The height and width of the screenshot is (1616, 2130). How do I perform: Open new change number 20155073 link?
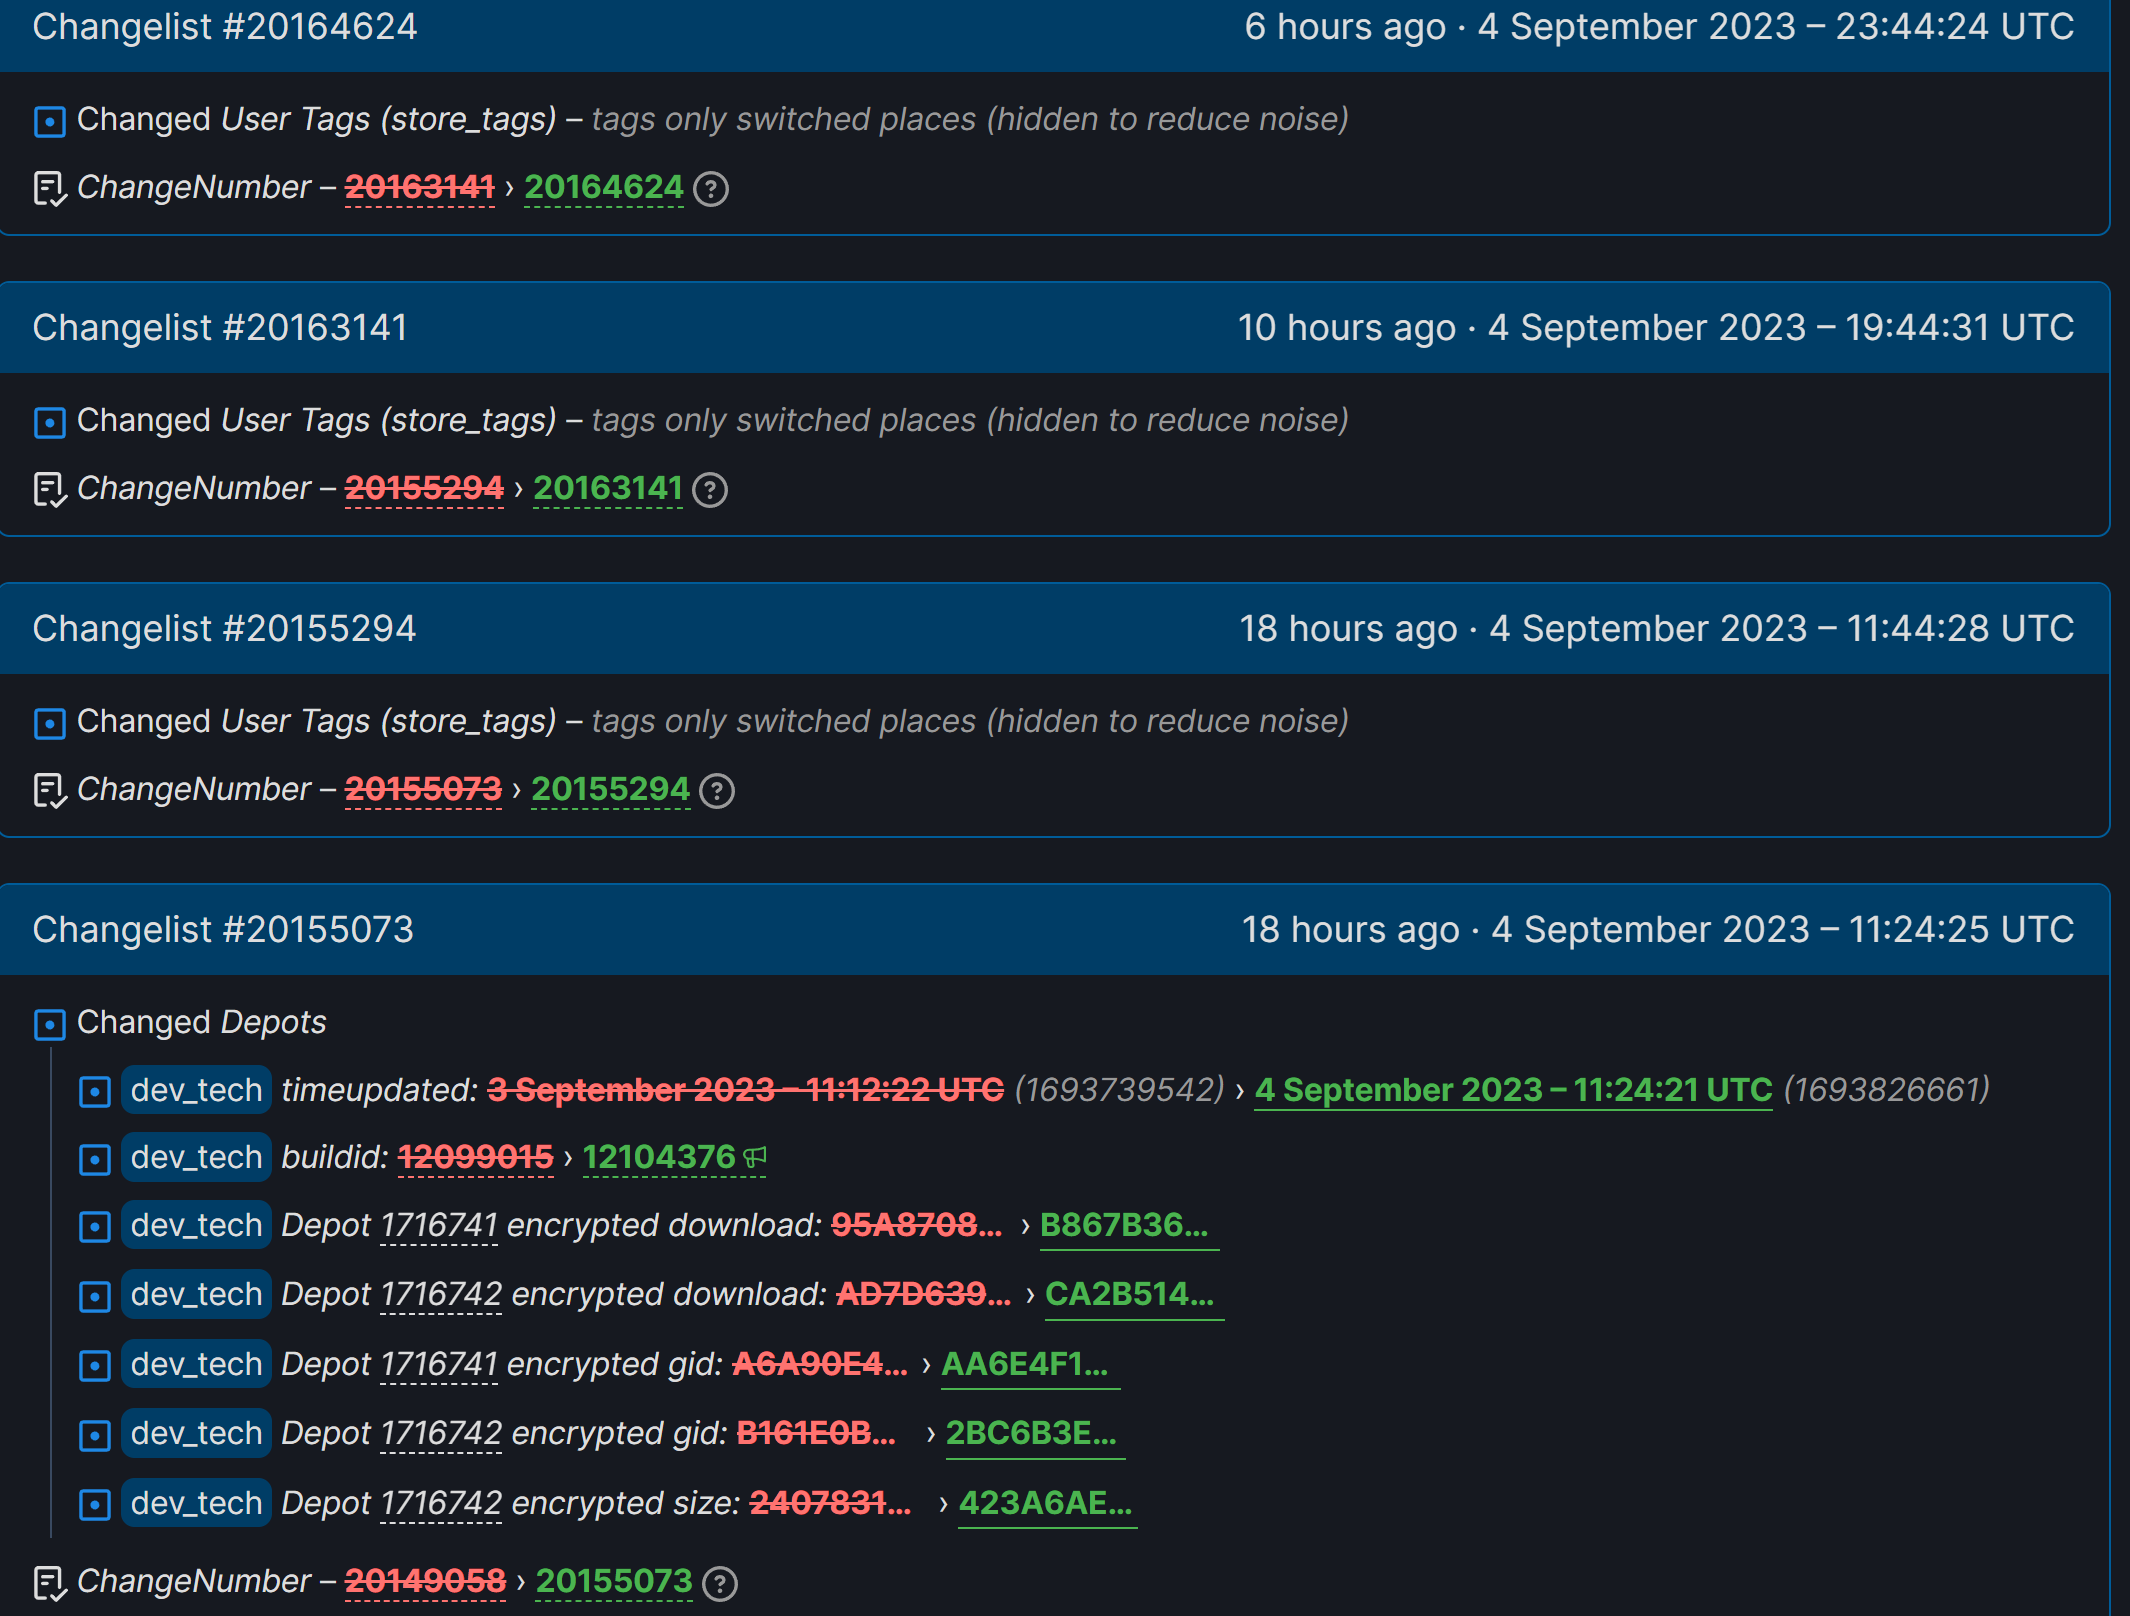(x=614, y=1581)
